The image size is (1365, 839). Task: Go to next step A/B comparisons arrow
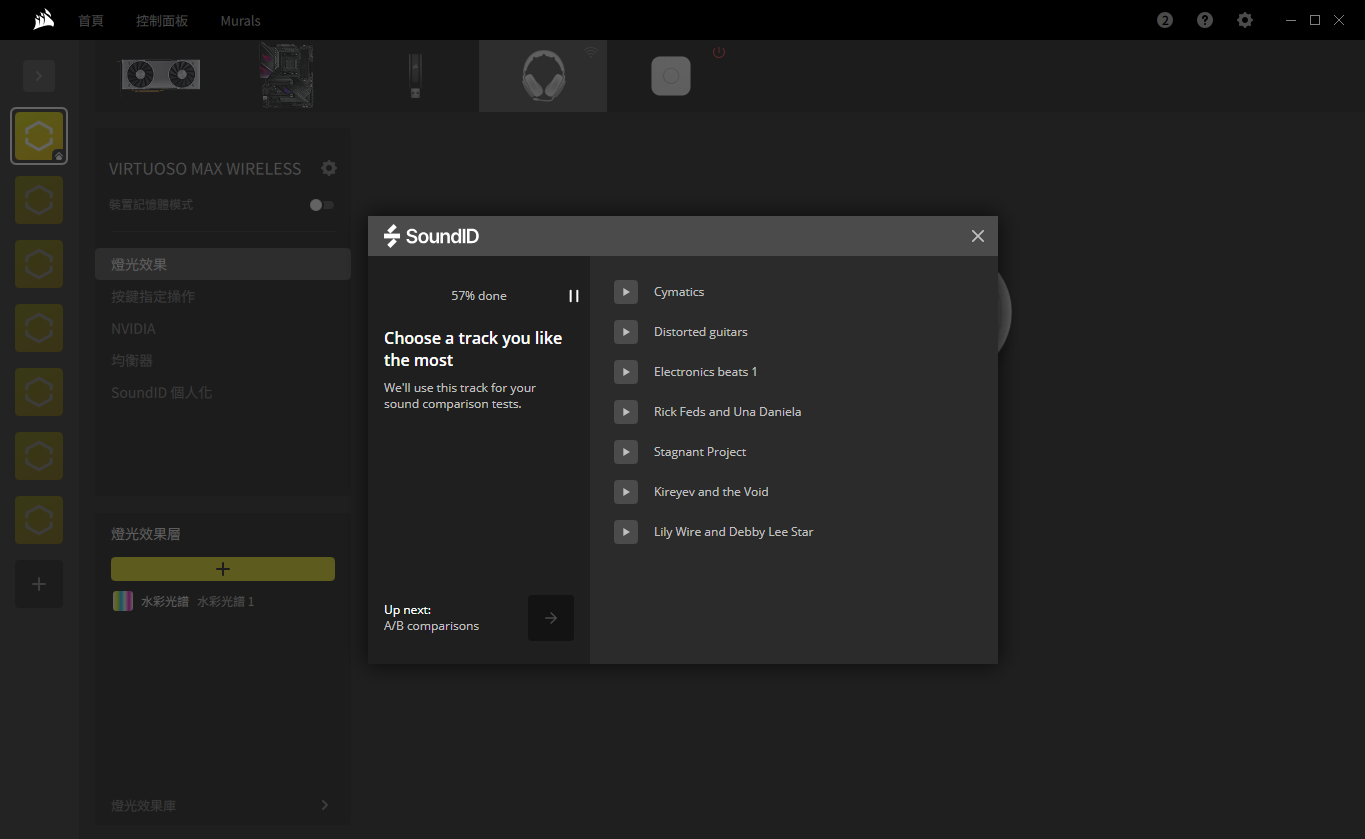[x=551, y=618]
